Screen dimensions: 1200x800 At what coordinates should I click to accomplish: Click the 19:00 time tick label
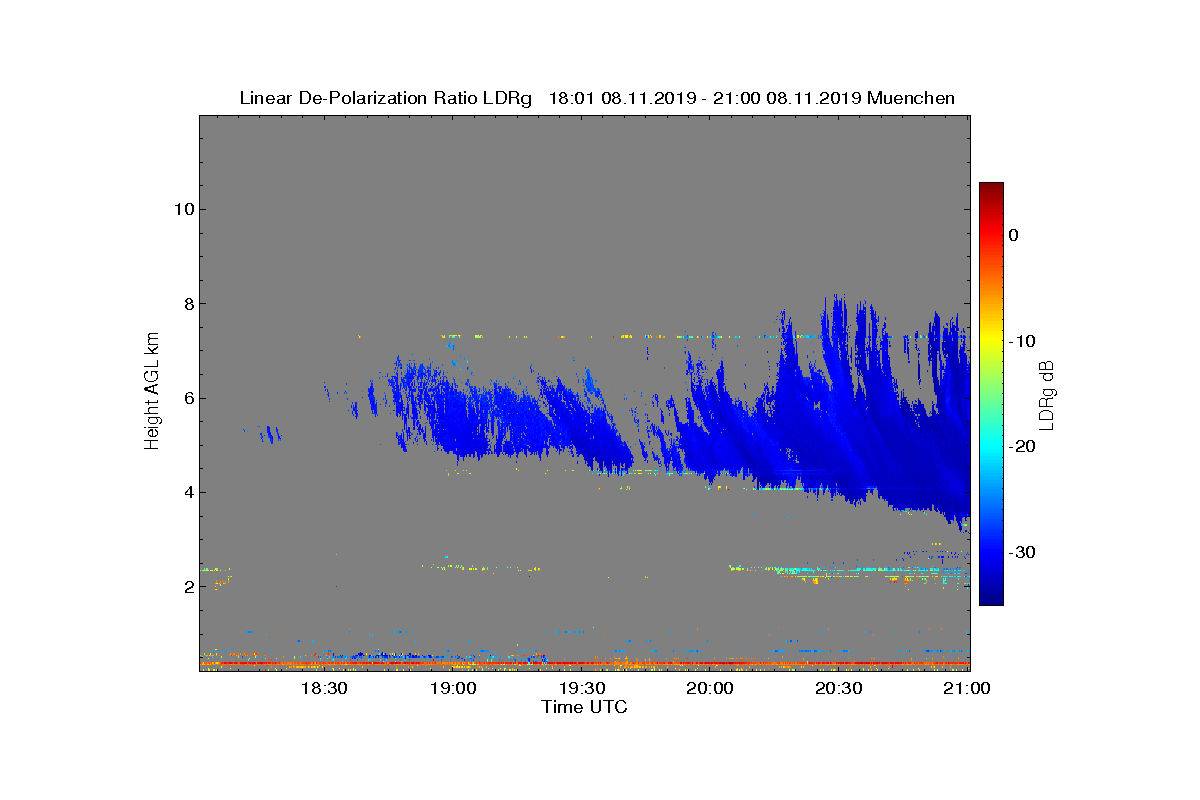pos(453,689)
